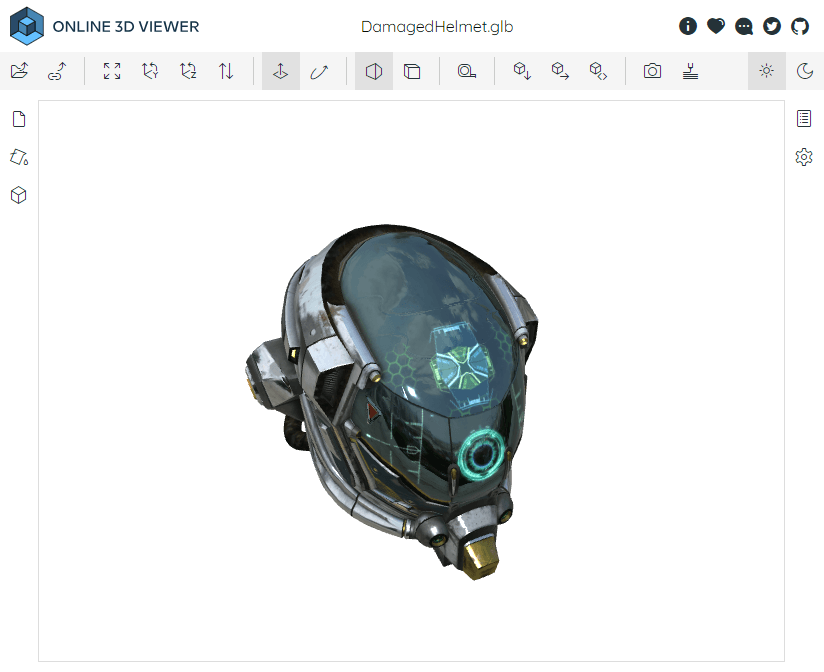Flip the up vector direction
824x672 pixels.
[x=226, y=71]
